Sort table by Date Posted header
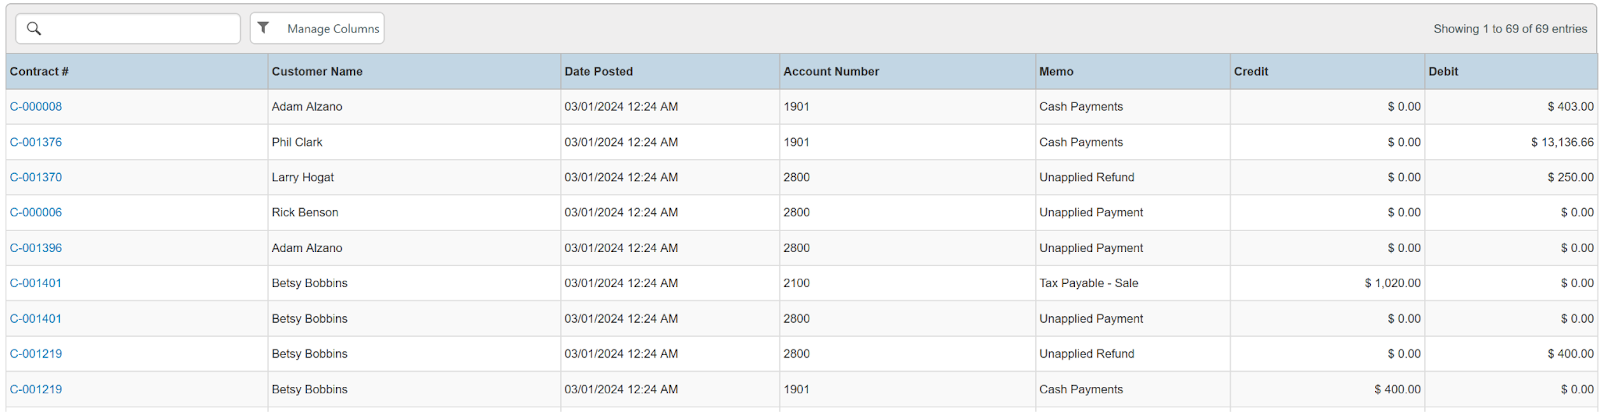 tap(598, 72)
